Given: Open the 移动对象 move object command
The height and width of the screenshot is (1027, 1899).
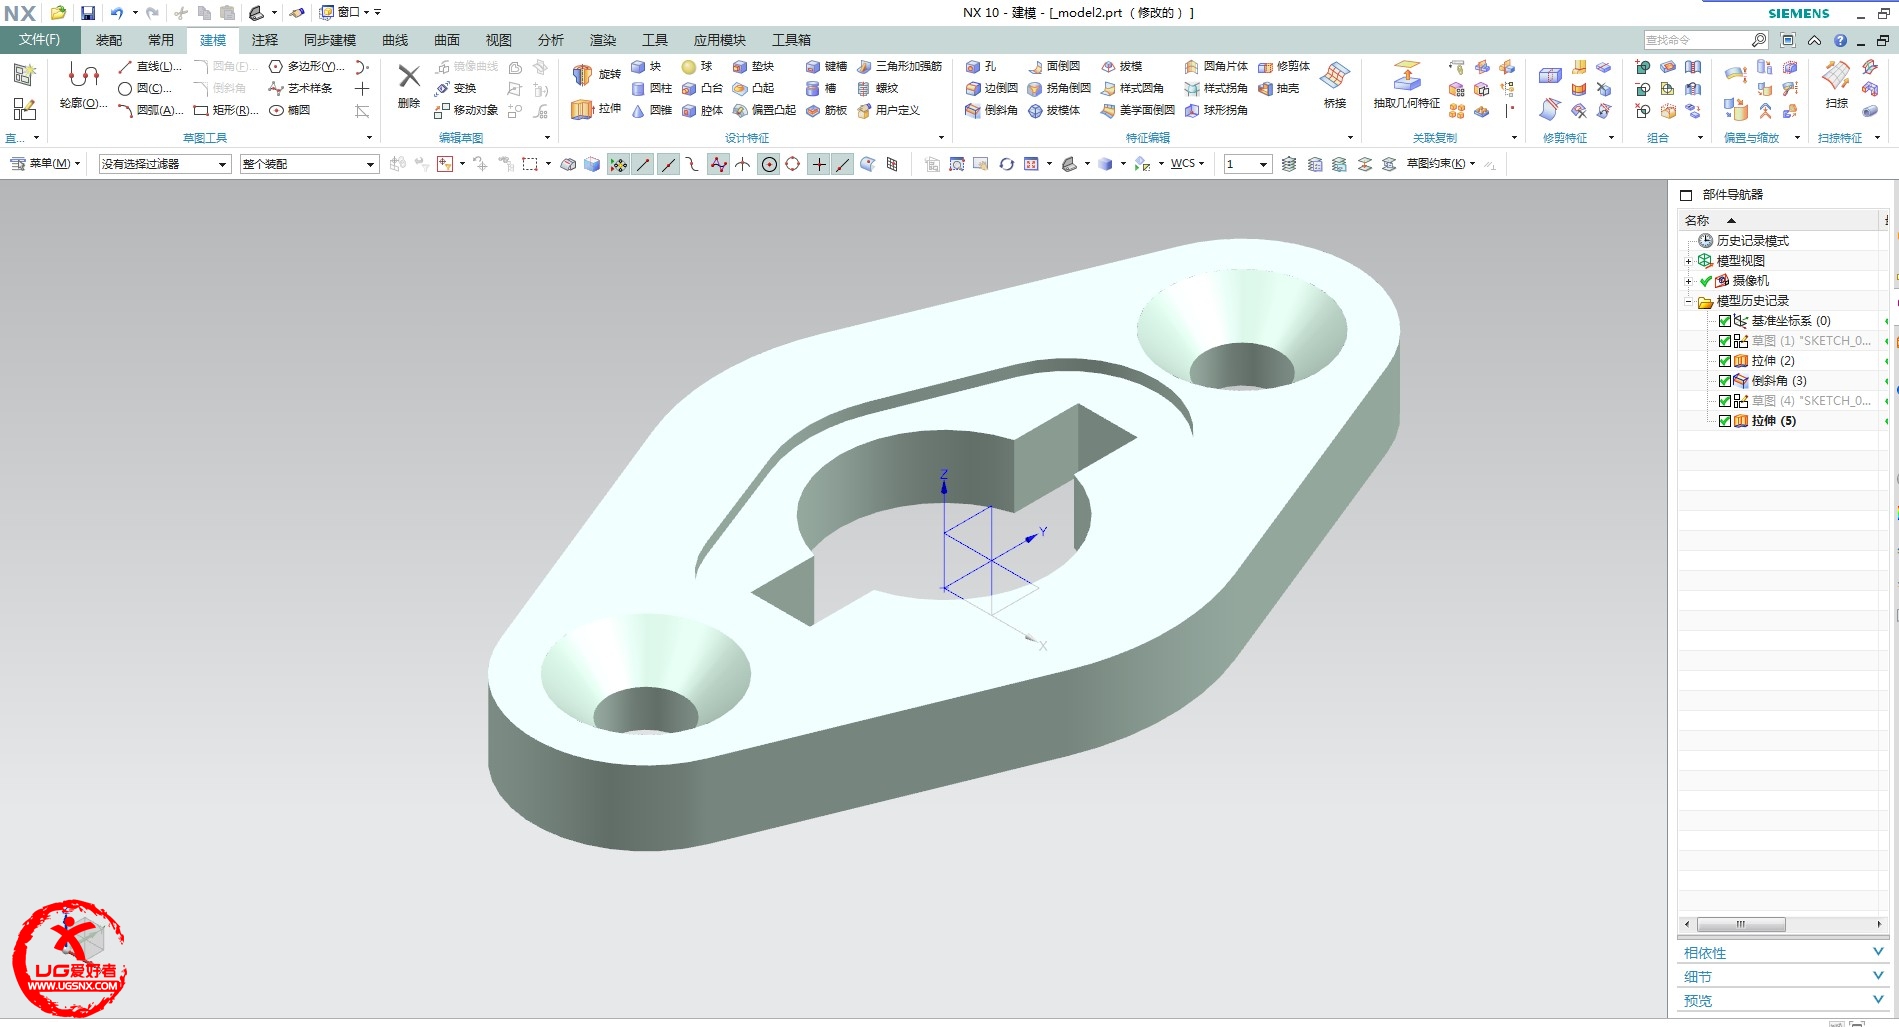Looking at the screenshot, I should pyautogui.click(x=466, y=110).
